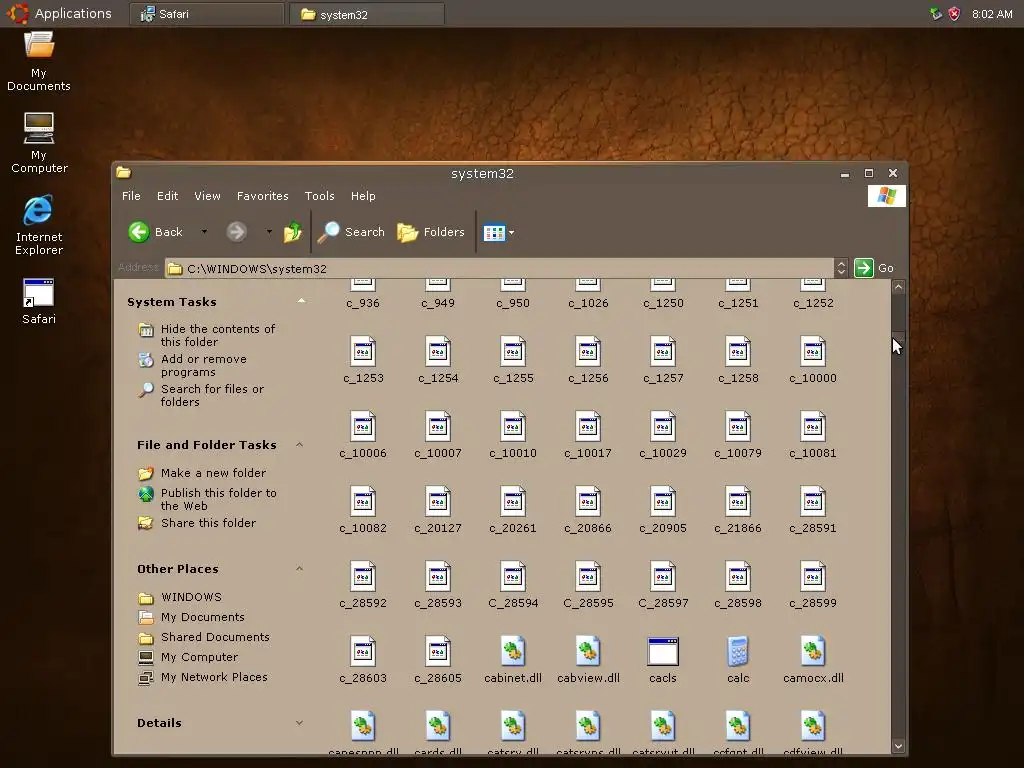
Task: Open the Edit menu
Action: click(167, 196)
